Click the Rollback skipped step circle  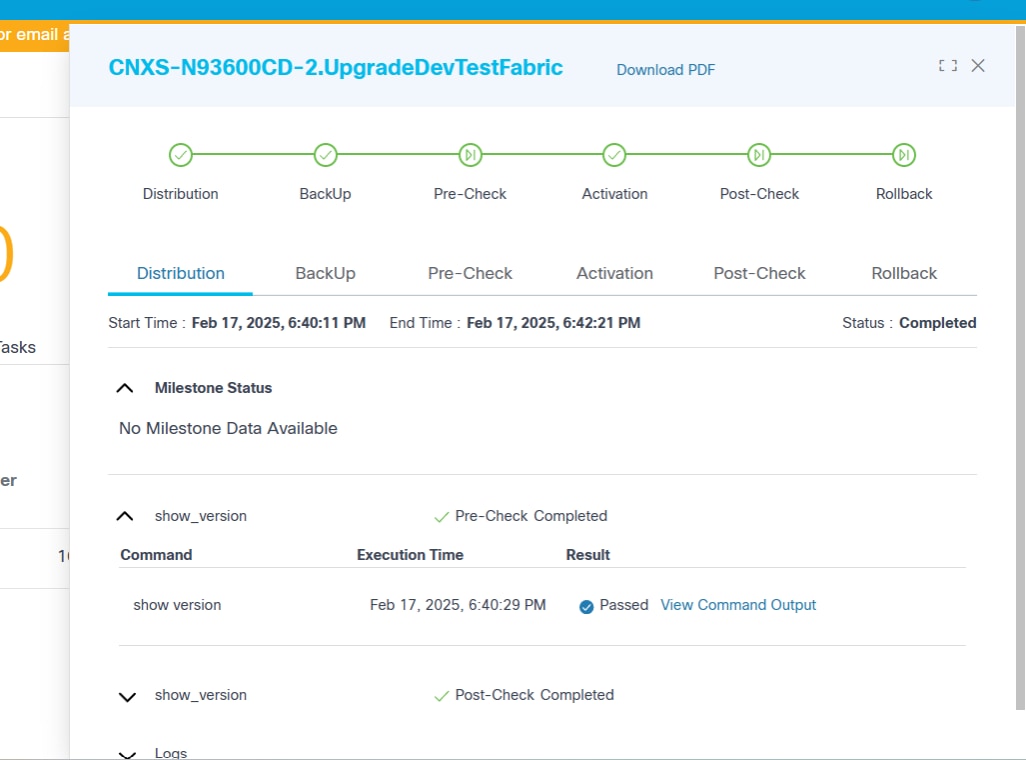coord(904,155)
